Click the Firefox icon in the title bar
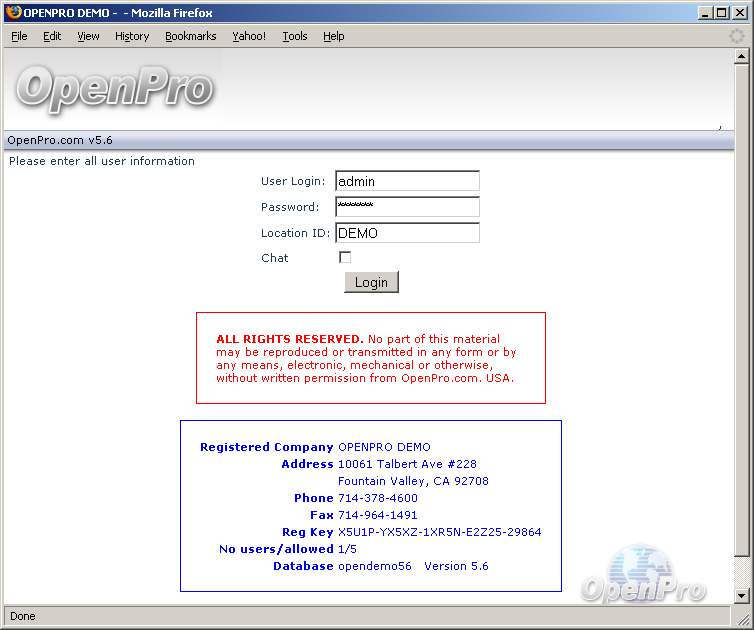Screen dimensions: 754x630 click(13, 13)
